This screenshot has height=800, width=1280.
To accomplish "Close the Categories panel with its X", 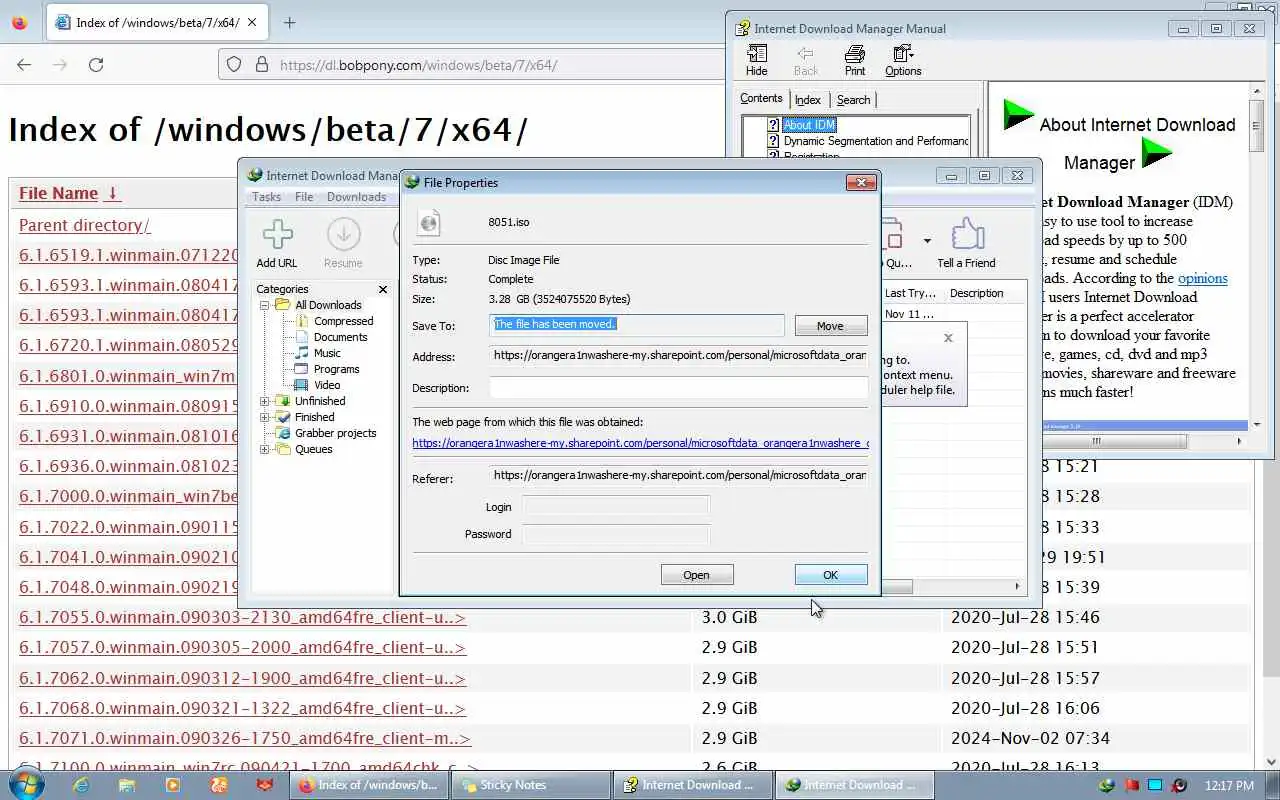I will pos(382,289).
